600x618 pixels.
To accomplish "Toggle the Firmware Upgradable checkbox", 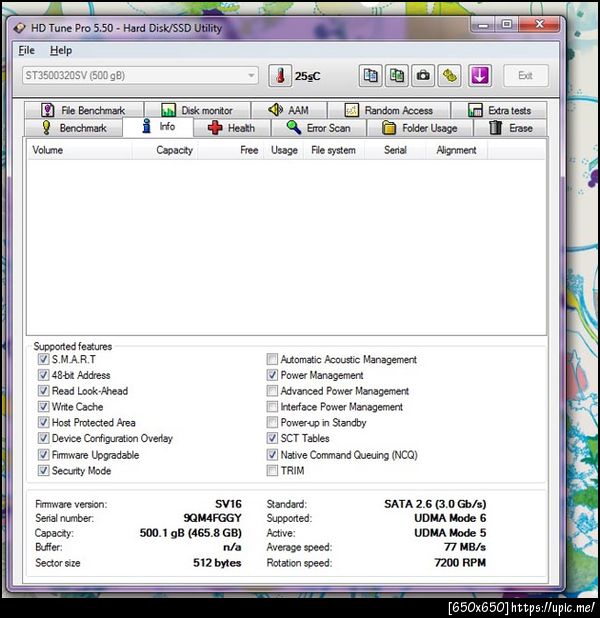I will click(x=43, y=454).
